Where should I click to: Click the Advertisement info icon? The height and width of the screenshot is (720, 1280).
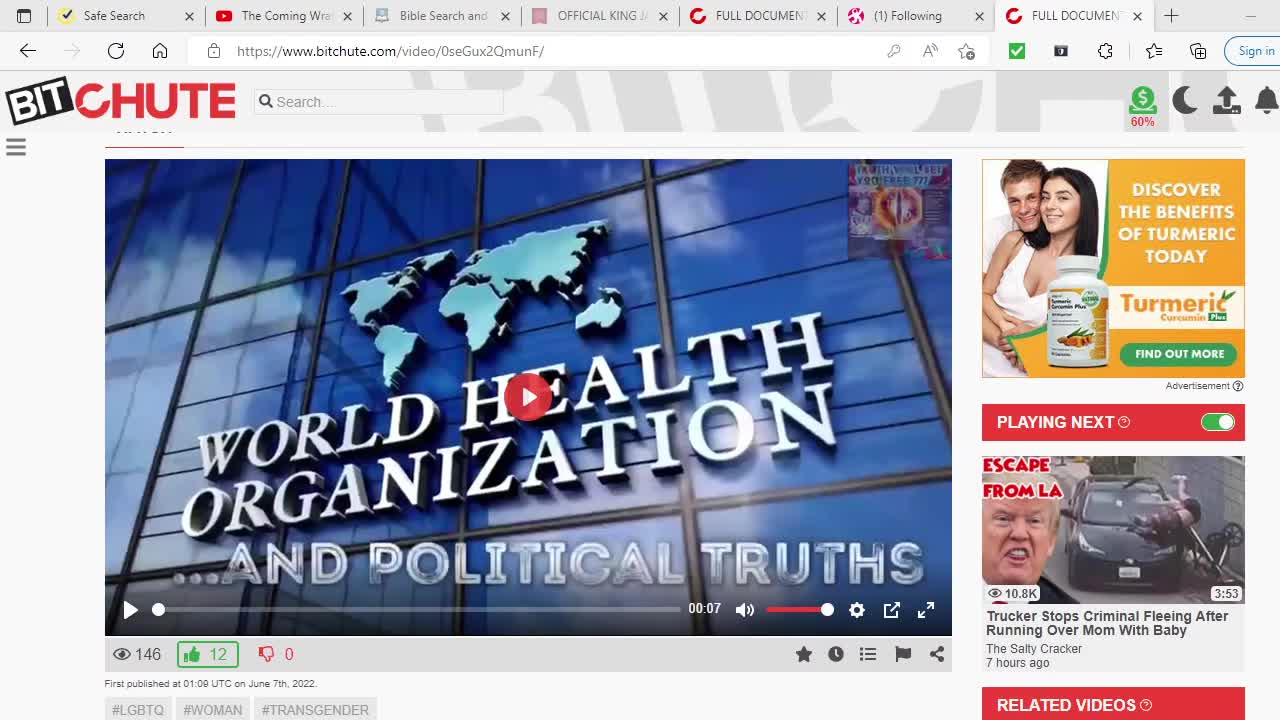coord(1238,386)
